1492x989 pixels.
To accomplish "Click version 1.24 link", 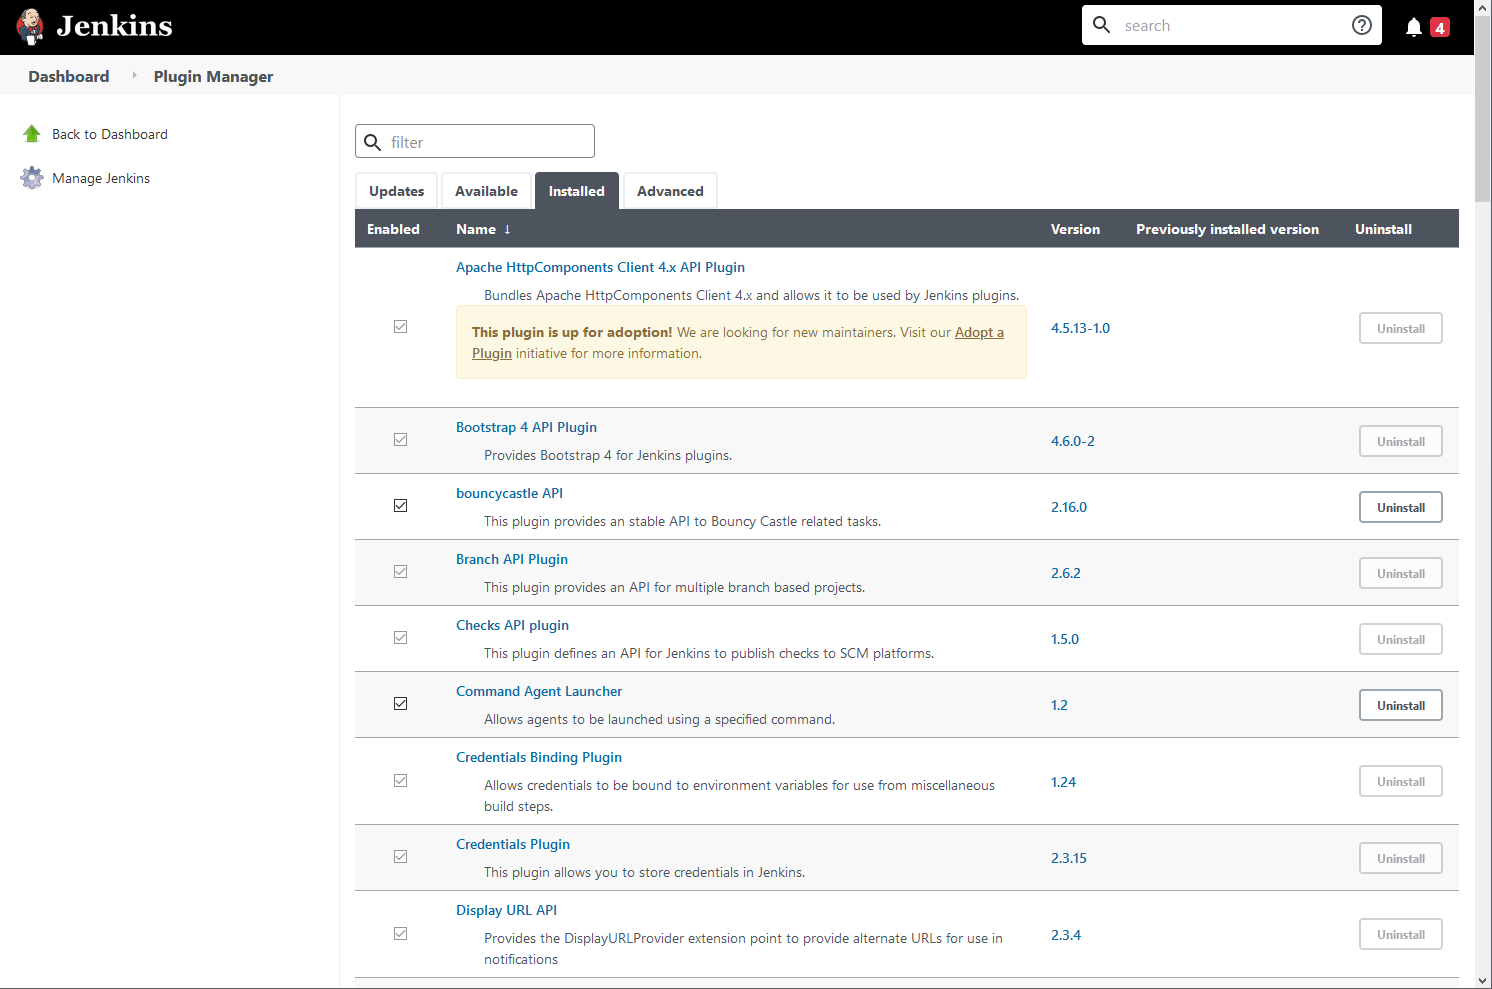I will point(1063,782).
